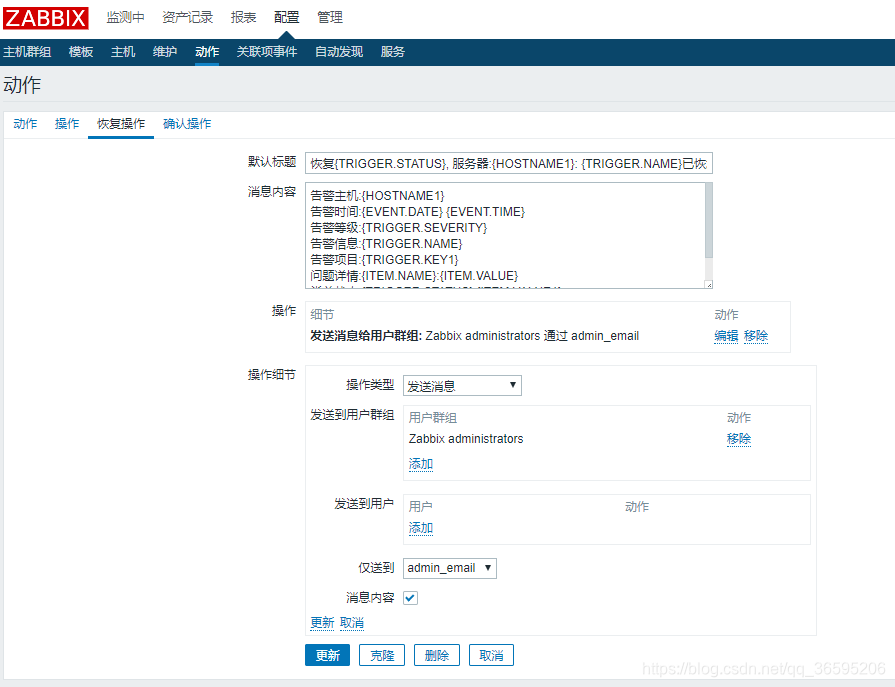895x687 pixels.
Task: Click the 更新 link in operation details
Action: point(322,623)
